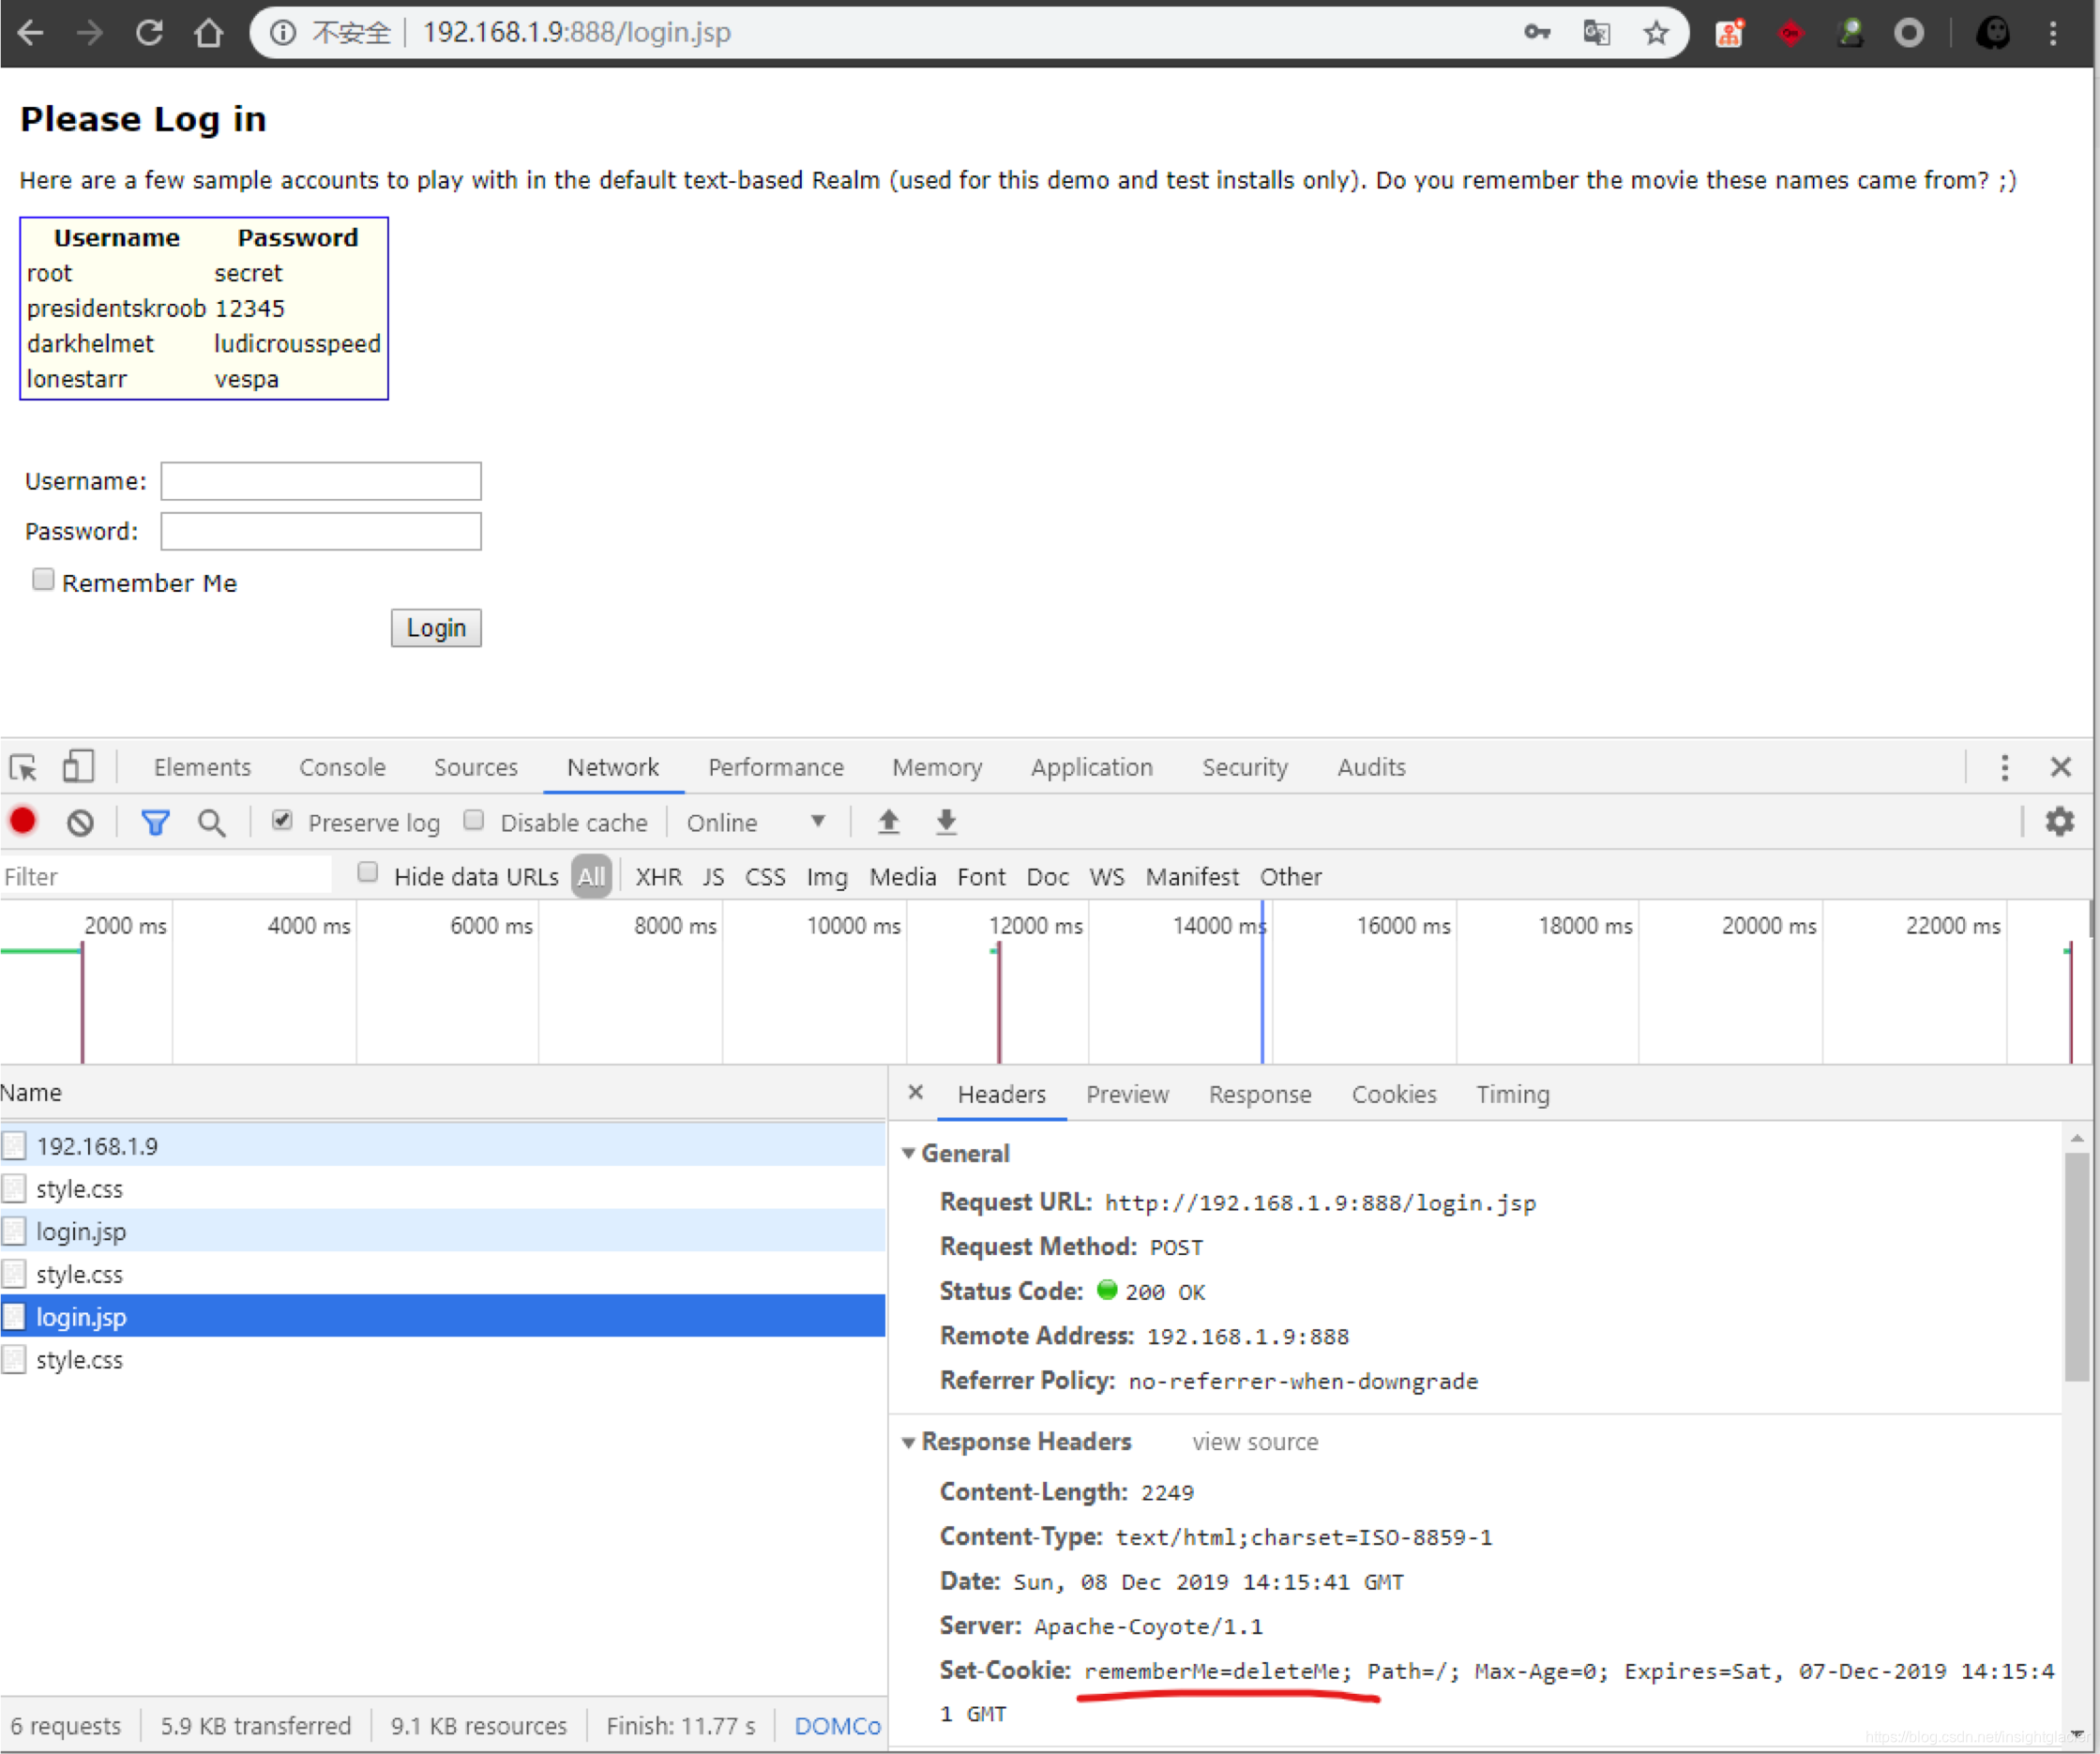Viewport: 2100px width, 1754px height.
Task: Clear the network log
Action: click(x=80, y=823)
